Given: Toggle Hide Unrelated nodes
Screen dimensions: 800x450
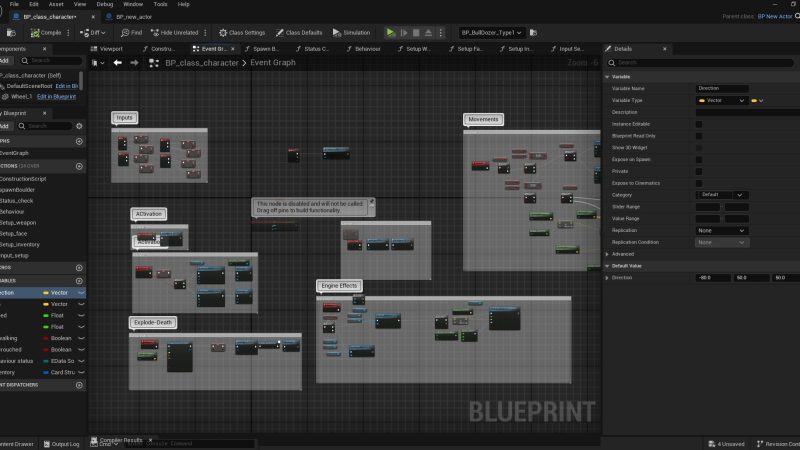Looking at the screenshot, I should pos(176,32).
